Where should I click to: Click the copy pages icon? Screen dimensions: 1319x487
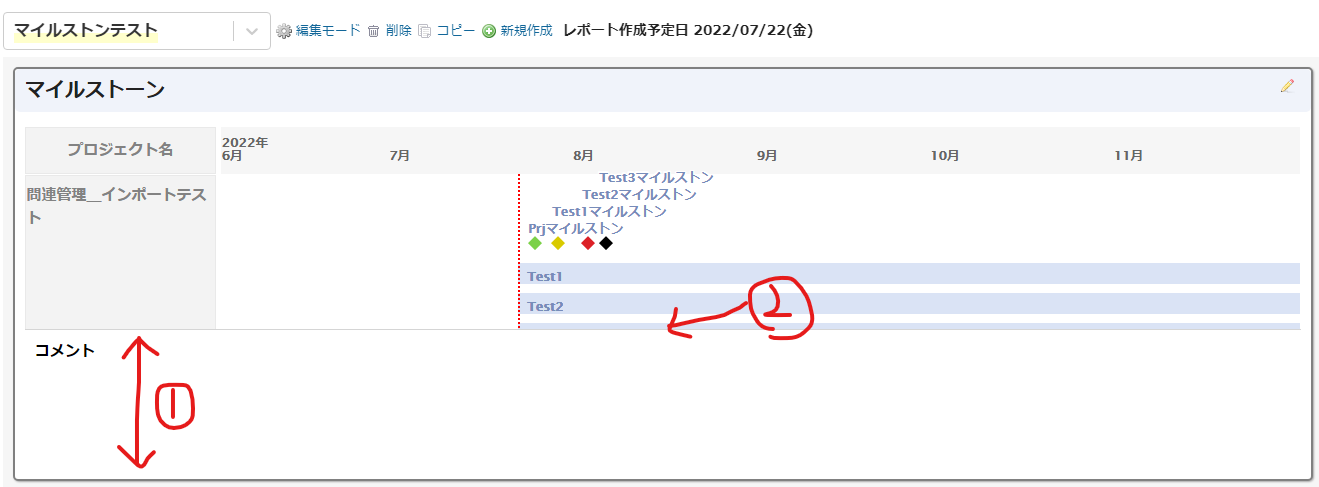click(425, 31)
